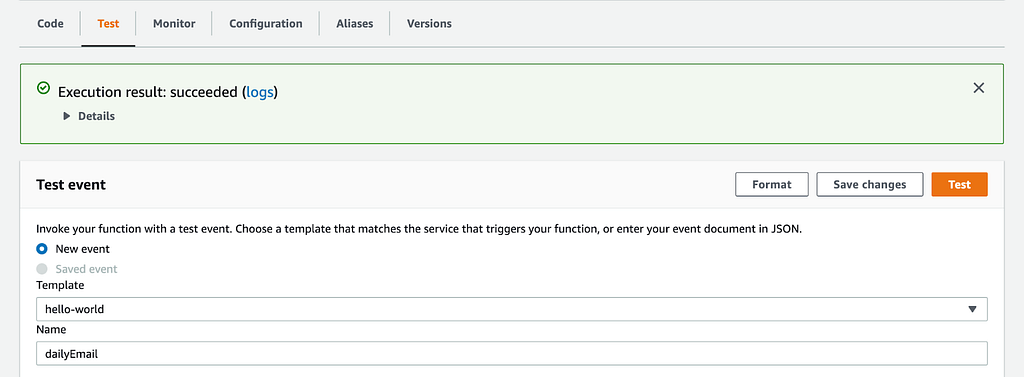Screen dimensions: 1024x377
Task: Open the hello-world Template dropdown
Action: coord(512,309)
